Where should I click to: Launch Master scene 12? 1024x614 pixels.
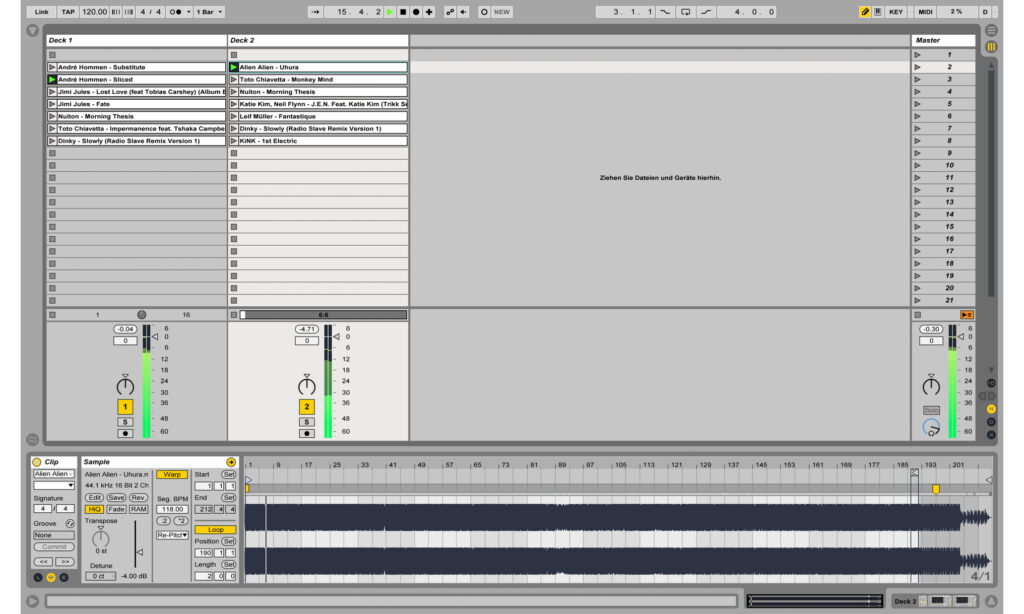[x=918, y=190]
